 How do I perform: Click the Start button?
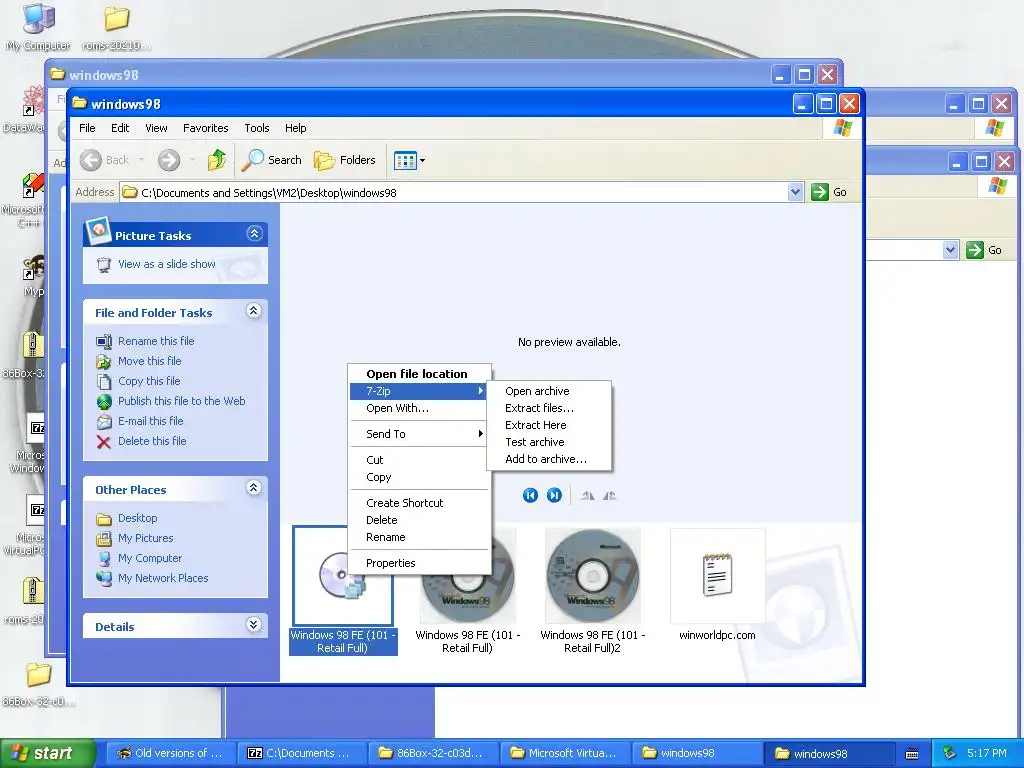pos(47,753)
